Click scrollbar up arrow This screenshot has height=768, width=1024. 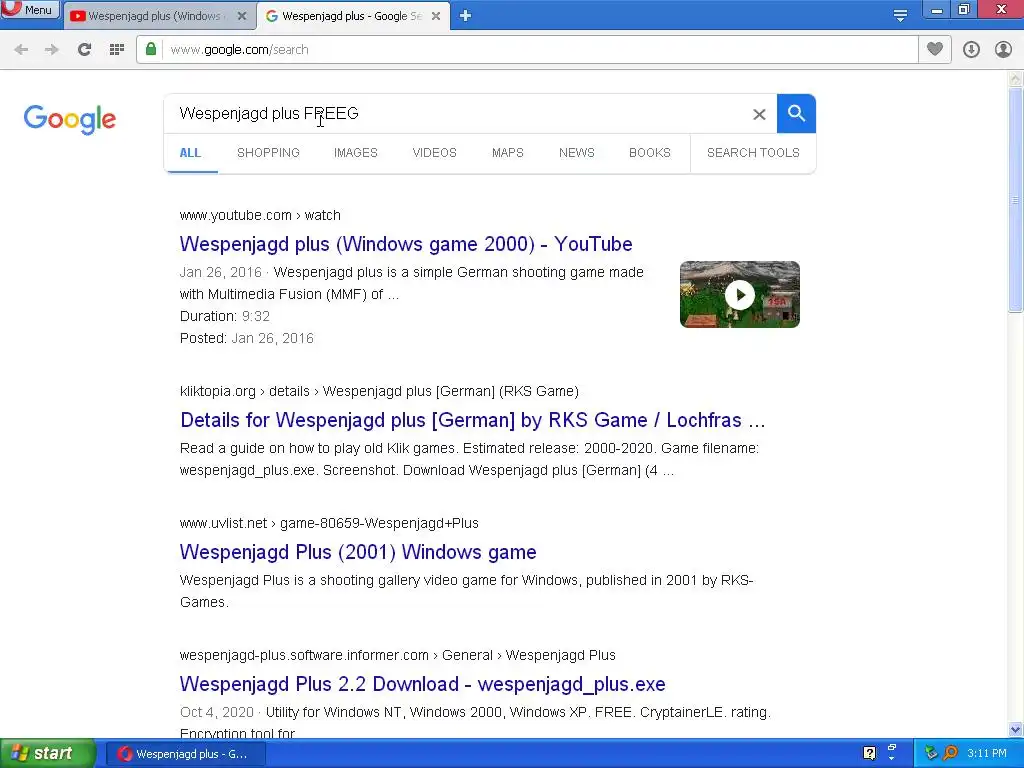(1015, 79)
